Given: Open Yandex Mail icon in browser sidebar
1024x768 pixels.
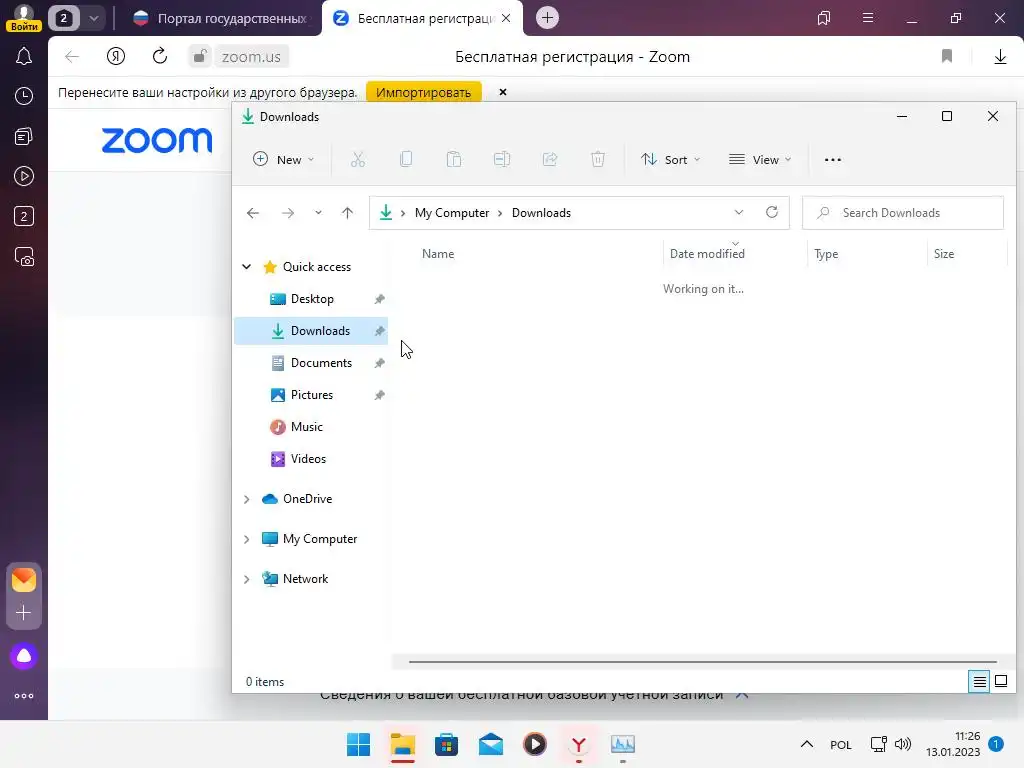Looking at the screenshot, I should coord(24,579).
